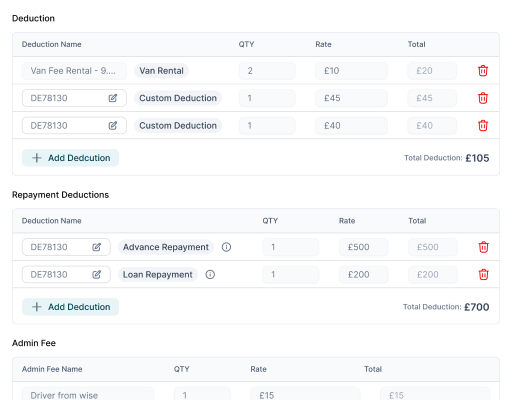Click QTY field of £45 Custom Deduction row
This screenshot has height=400, width=512.
click(267, 98)
